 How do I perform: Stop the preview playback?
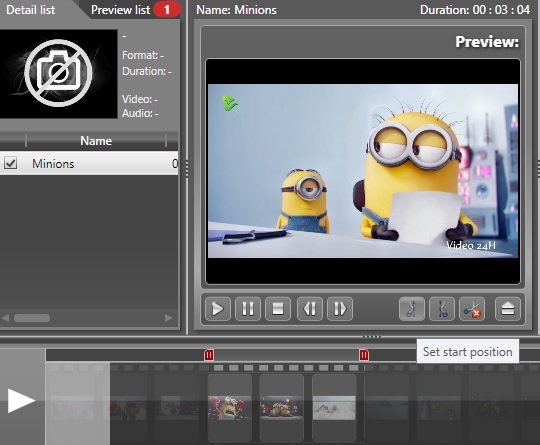pos(278,309)
